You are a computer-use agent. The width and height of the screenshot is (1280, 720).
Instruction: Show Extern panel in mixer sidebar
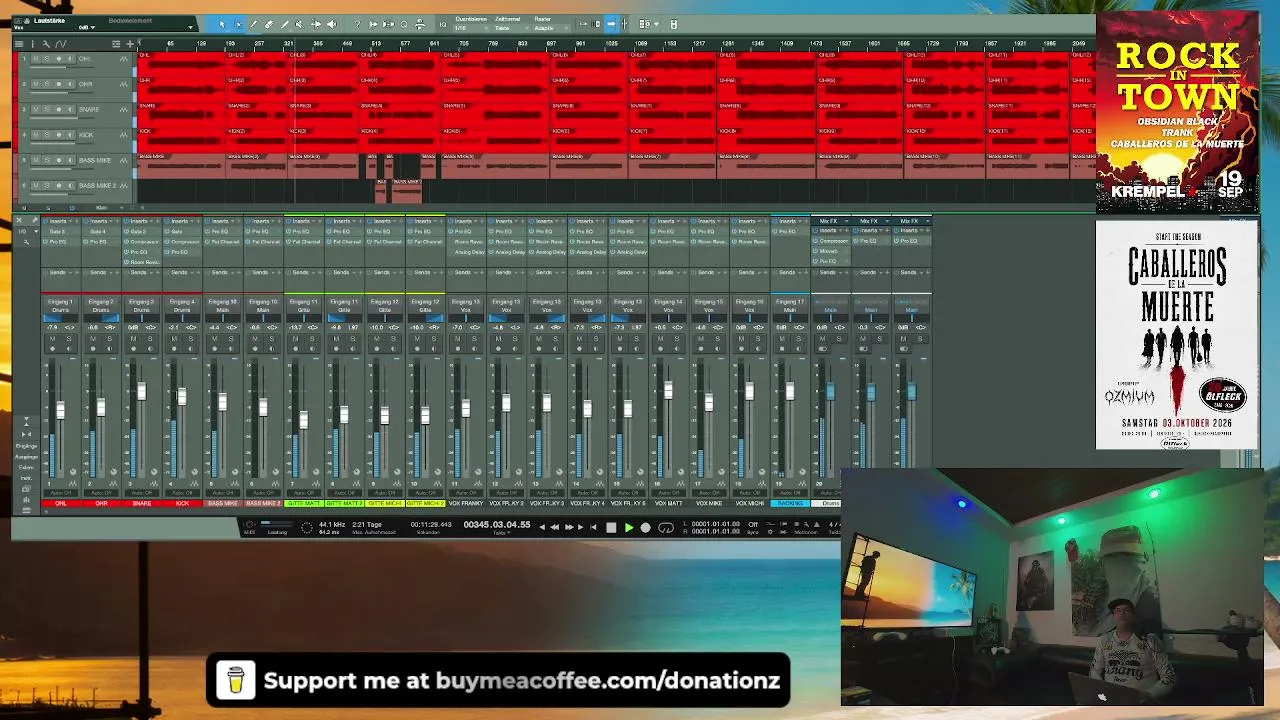[x=26, y=467]
